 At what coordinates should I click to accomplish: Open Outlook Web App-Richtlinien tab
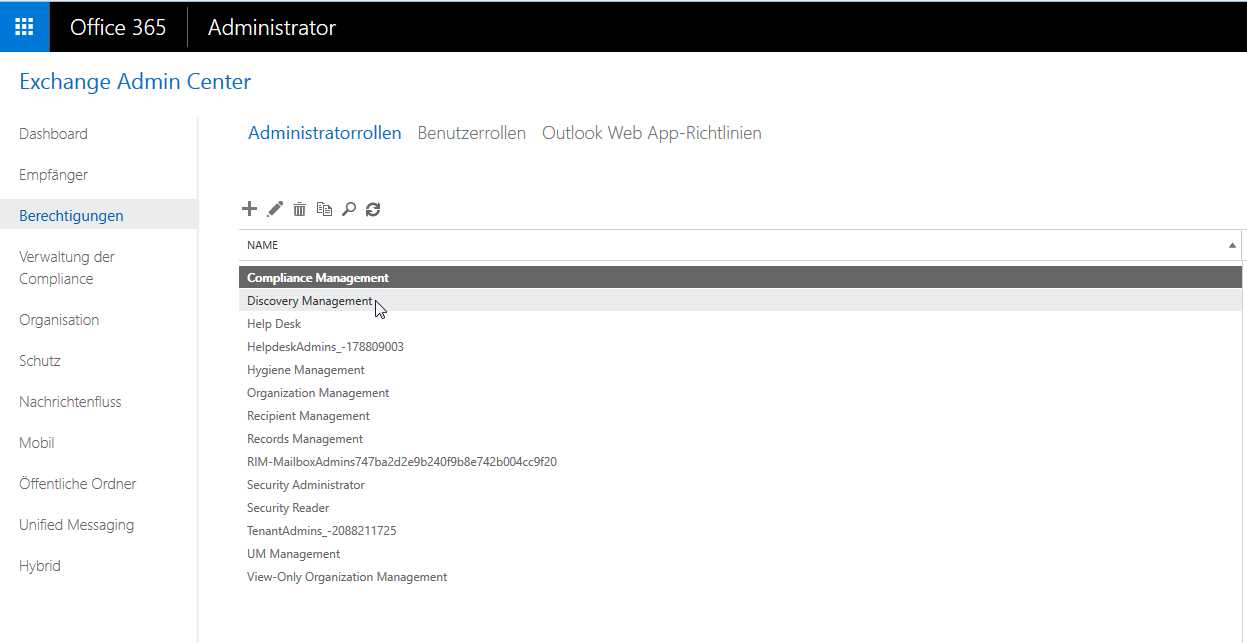(651, 132)
